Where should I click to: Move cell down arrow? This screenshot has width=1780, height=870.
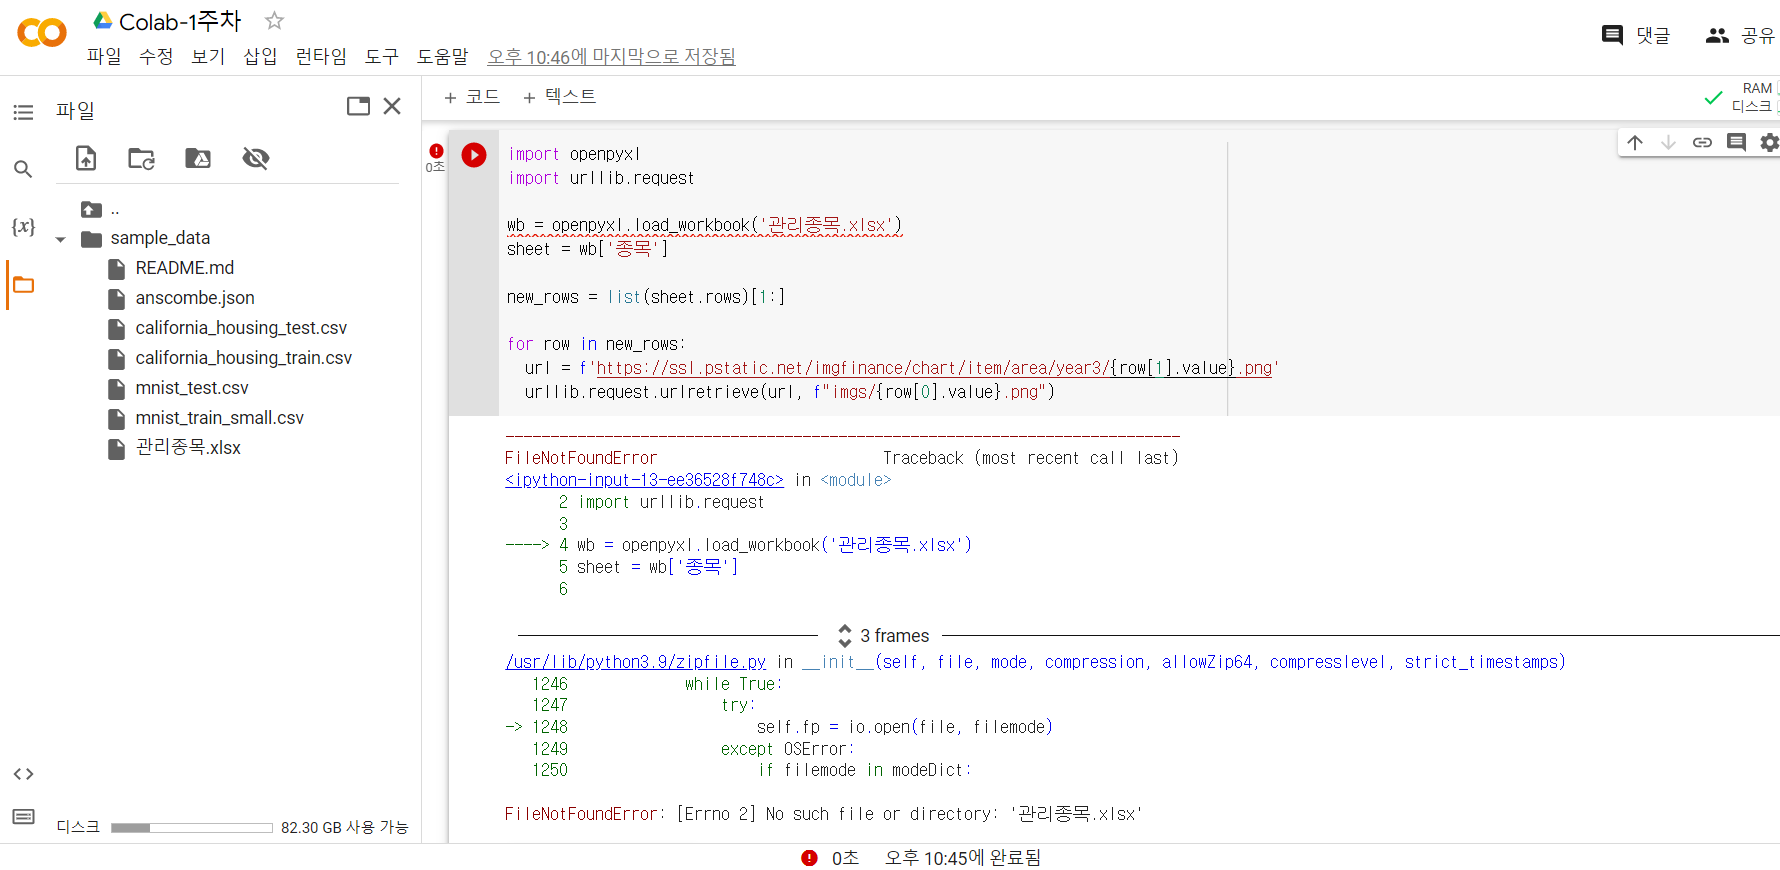click(x=1668, y=142)
